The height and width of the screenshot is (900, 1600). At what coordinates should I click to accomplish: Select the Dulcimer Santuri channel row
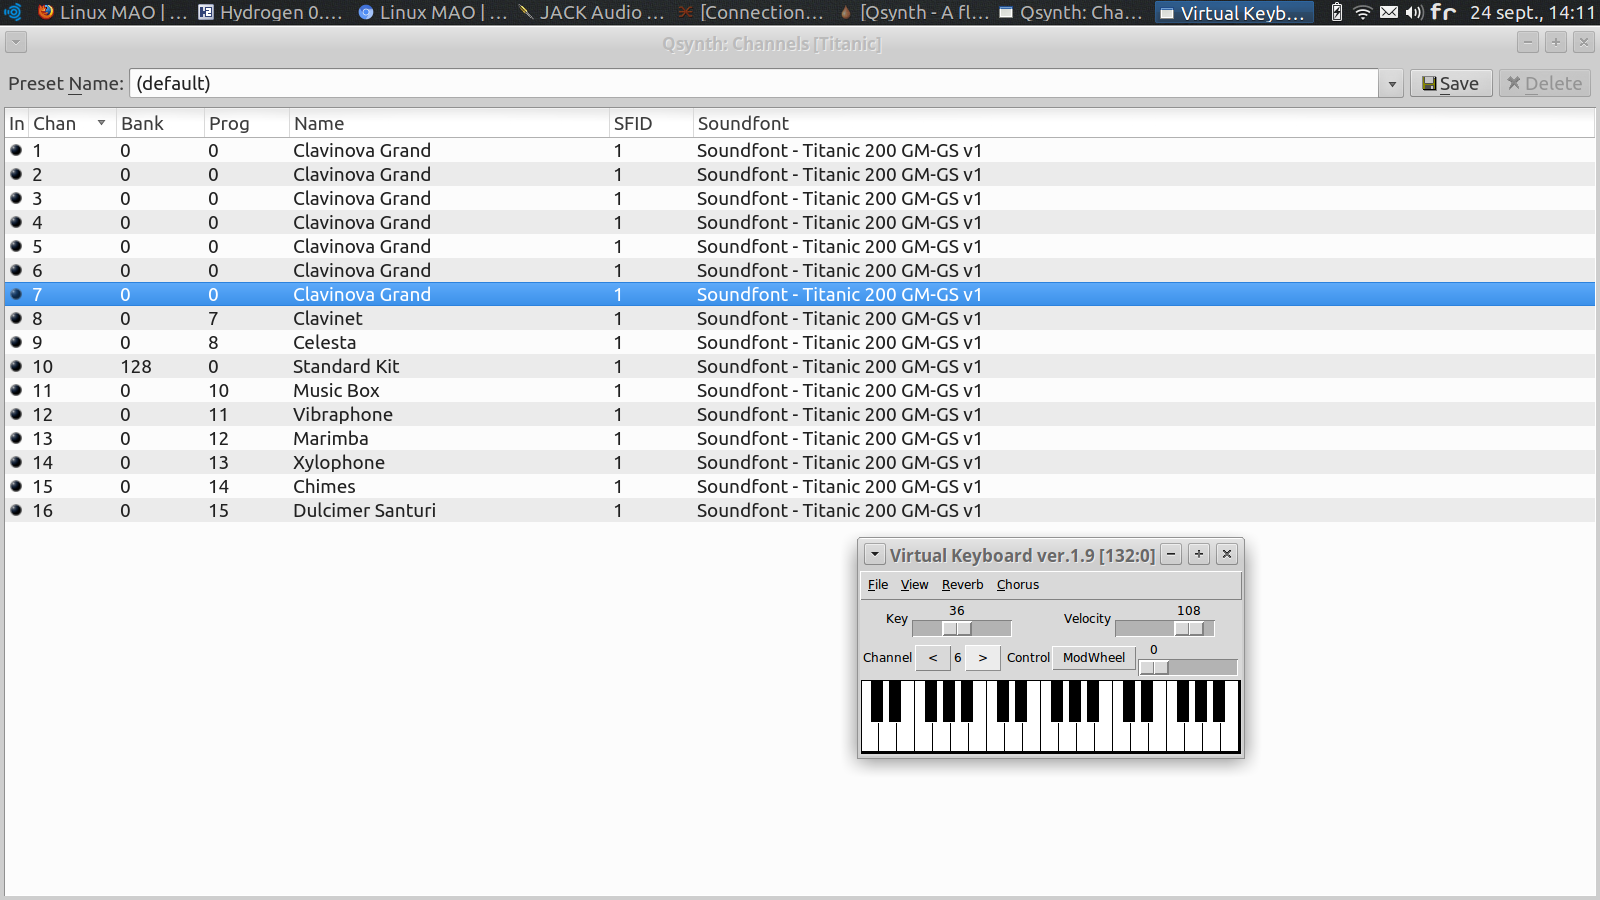point(799,510)
